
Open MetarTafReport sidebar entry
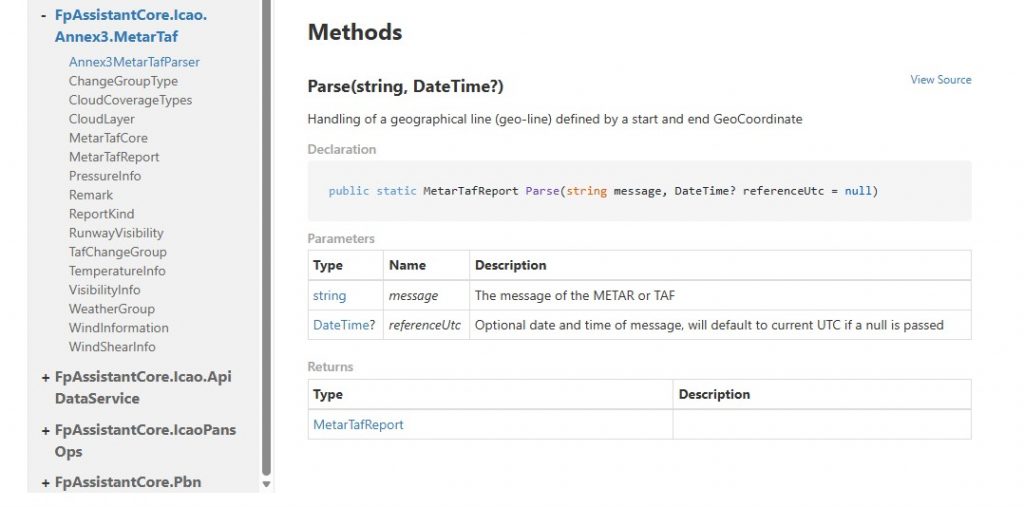pos(114,157)
